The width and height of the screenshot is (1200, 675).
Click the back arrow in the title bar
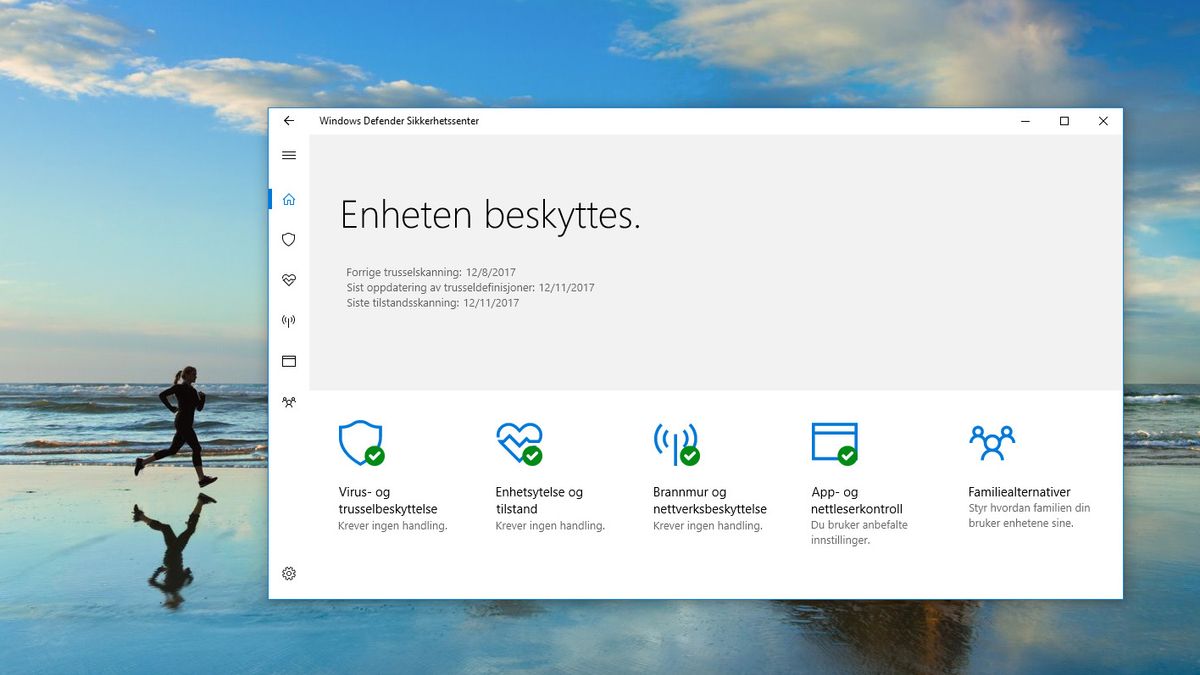coord(289,120)
